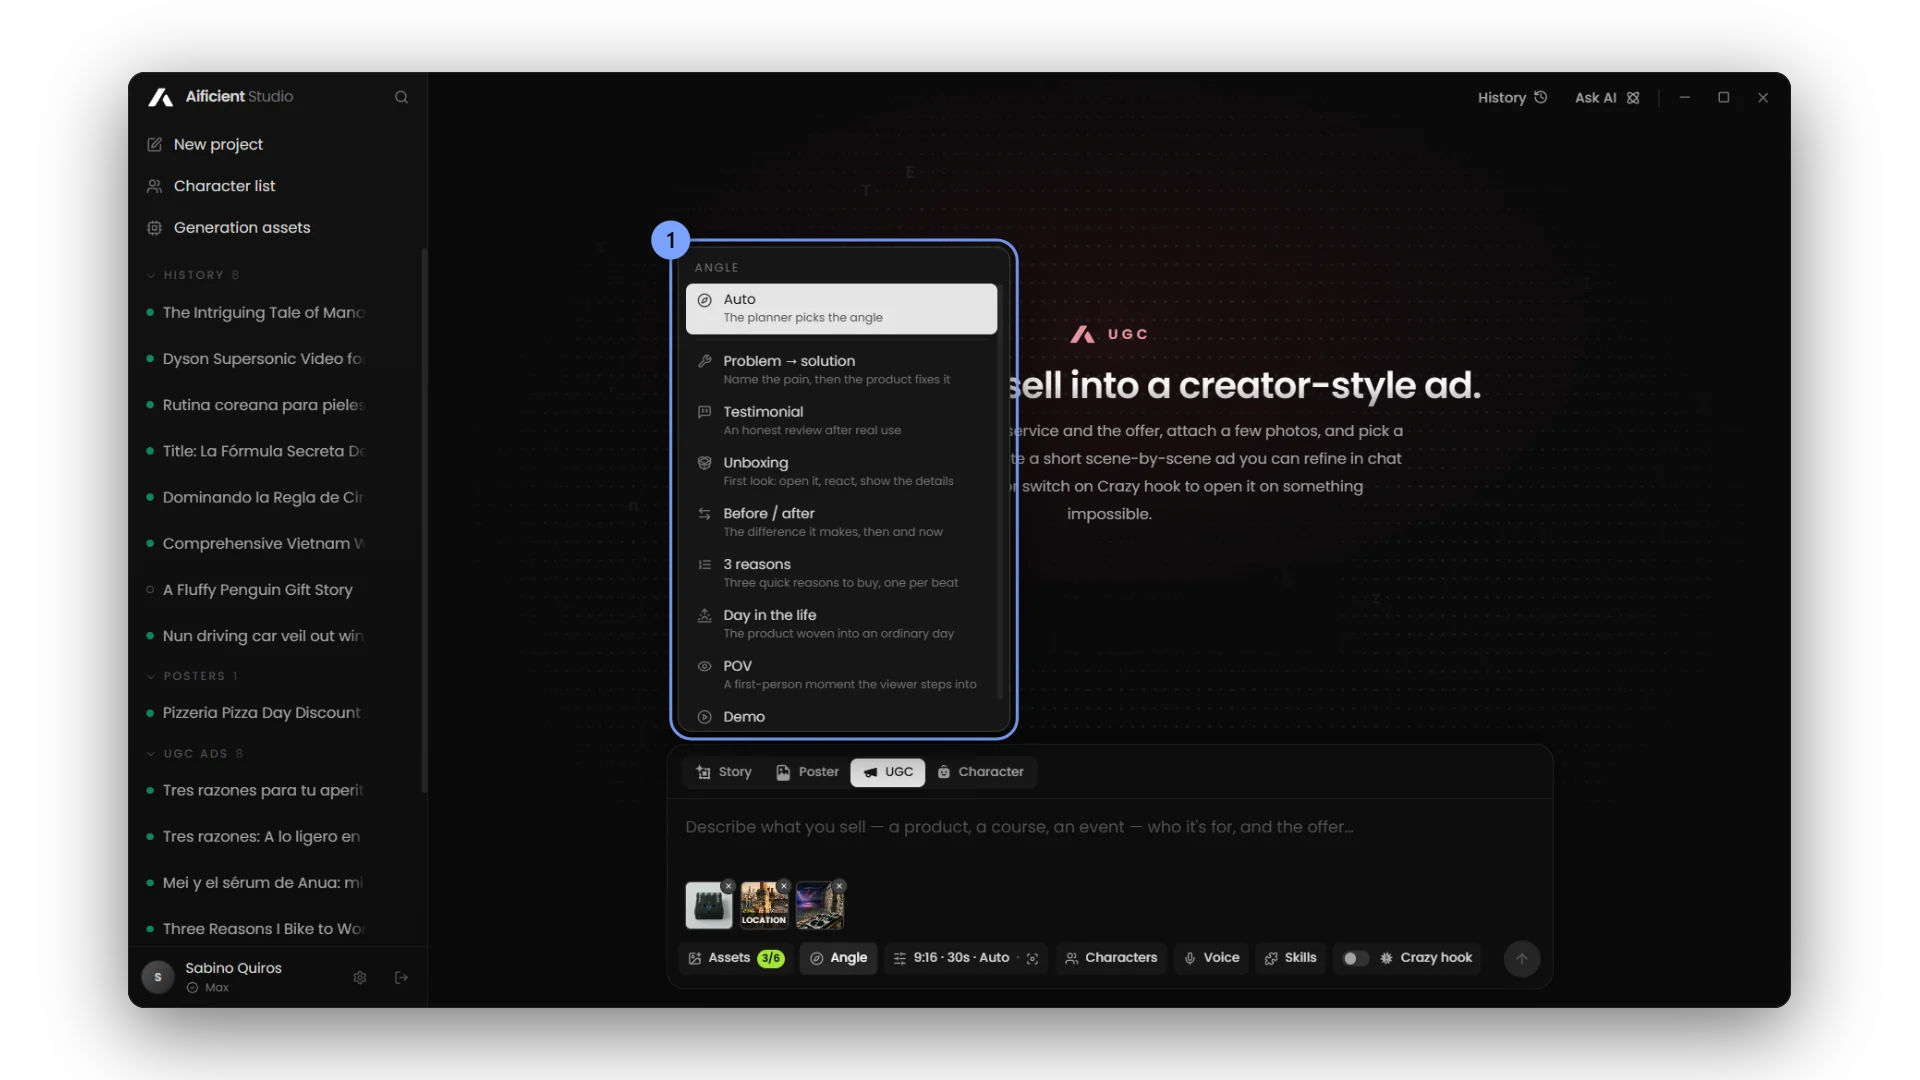
Task: Switch to the Poster tab
Action: point(807,772)
